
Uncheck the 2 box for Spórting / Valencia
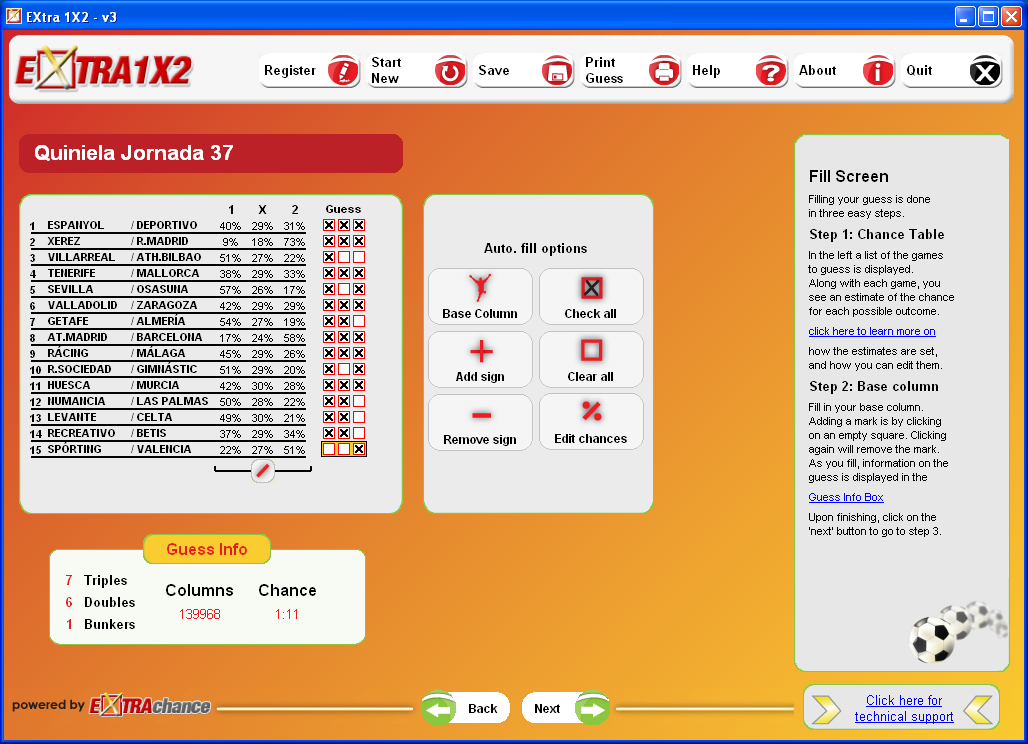[x=359, y=449]
